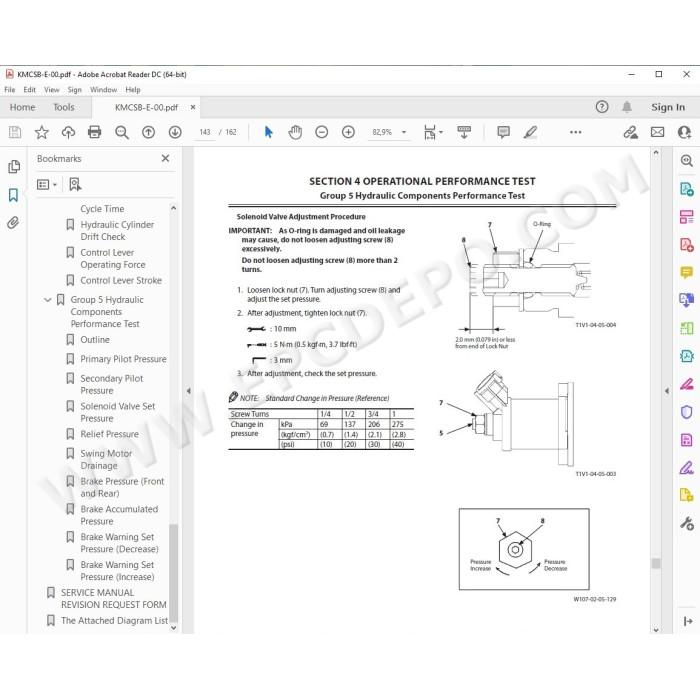This screenshot has width=700, height=700.
Task: Go to previous page arrow
Action: tap(148, 132)
